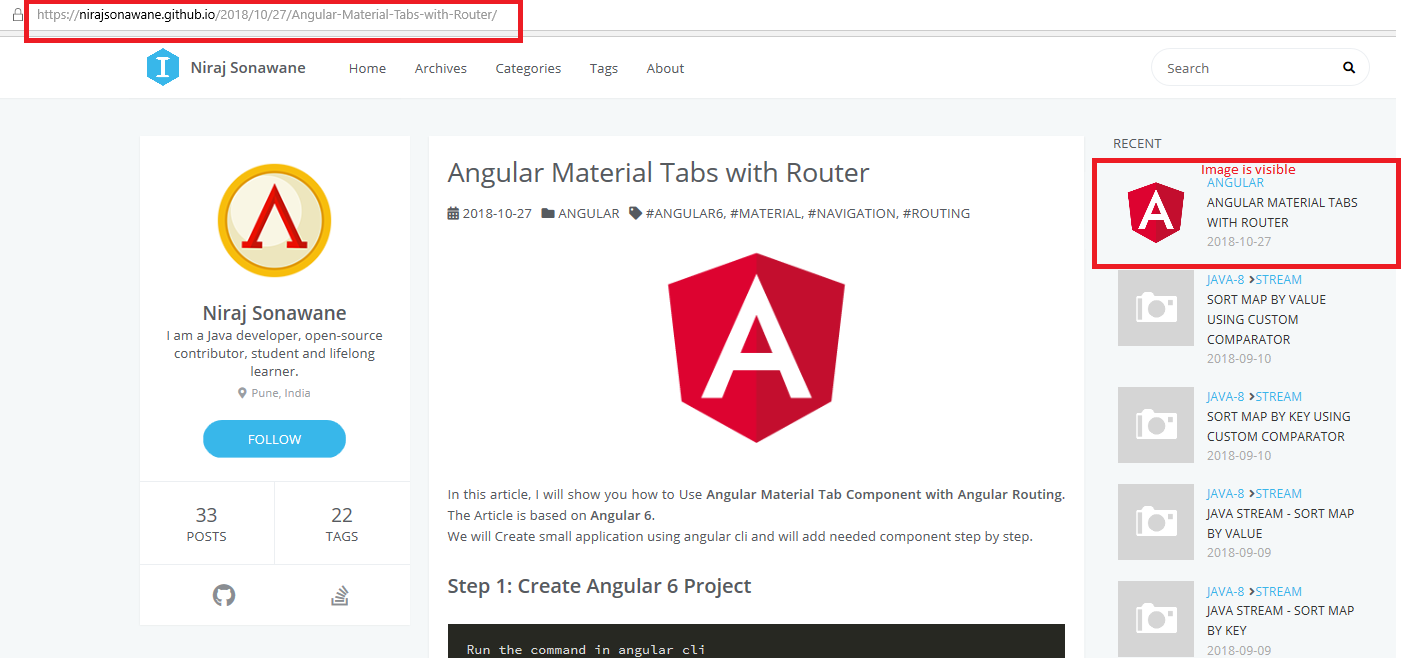Open the GitHub profile icon

224,595
